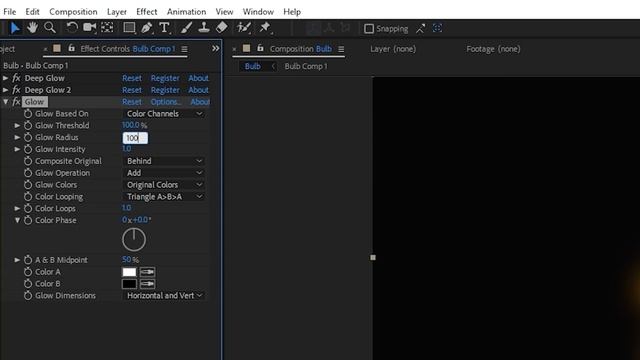Click the Glow Radius value field
Image resolution: width=640 pixels, height=360 pixels.
pos(135,138)
